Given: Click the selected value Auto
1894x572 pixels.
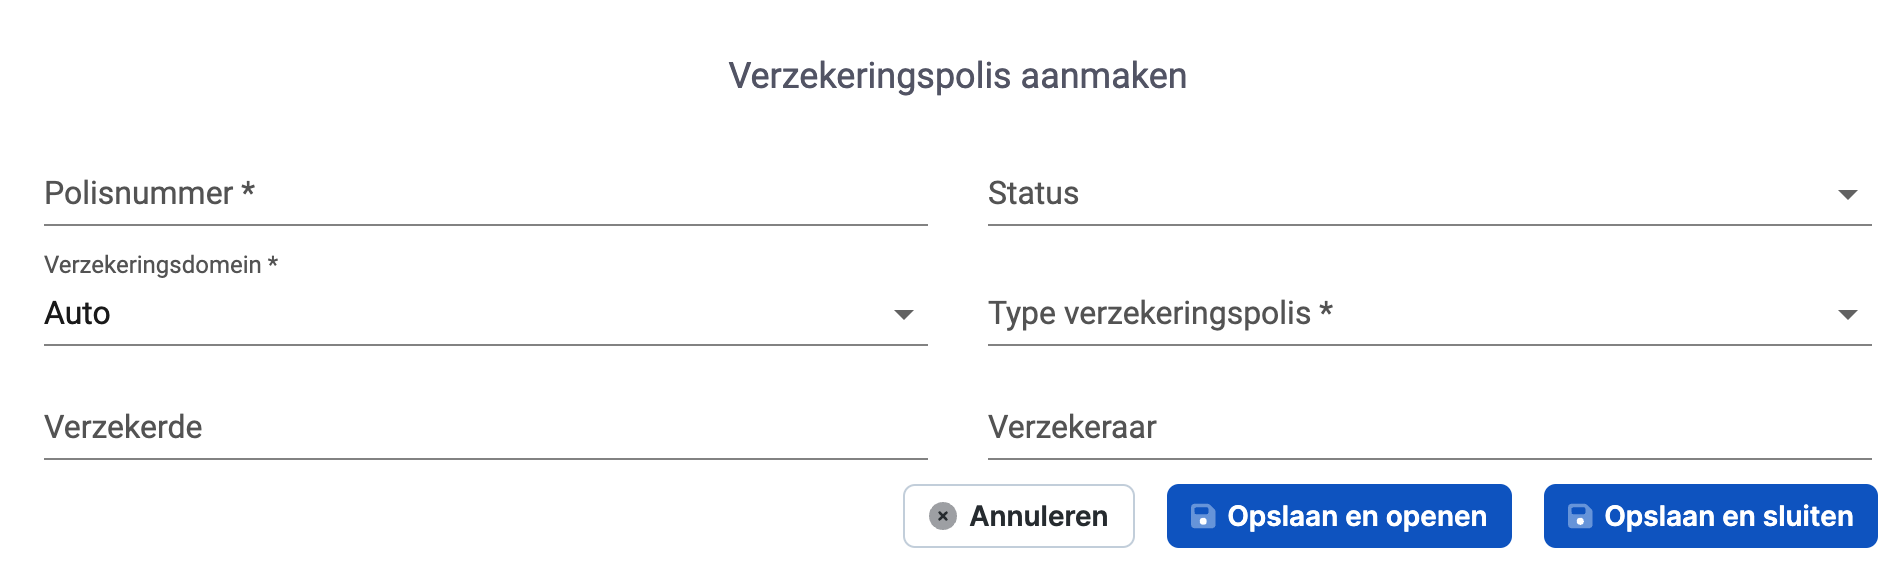Looking at the screenshot, I should click(78, 314).
